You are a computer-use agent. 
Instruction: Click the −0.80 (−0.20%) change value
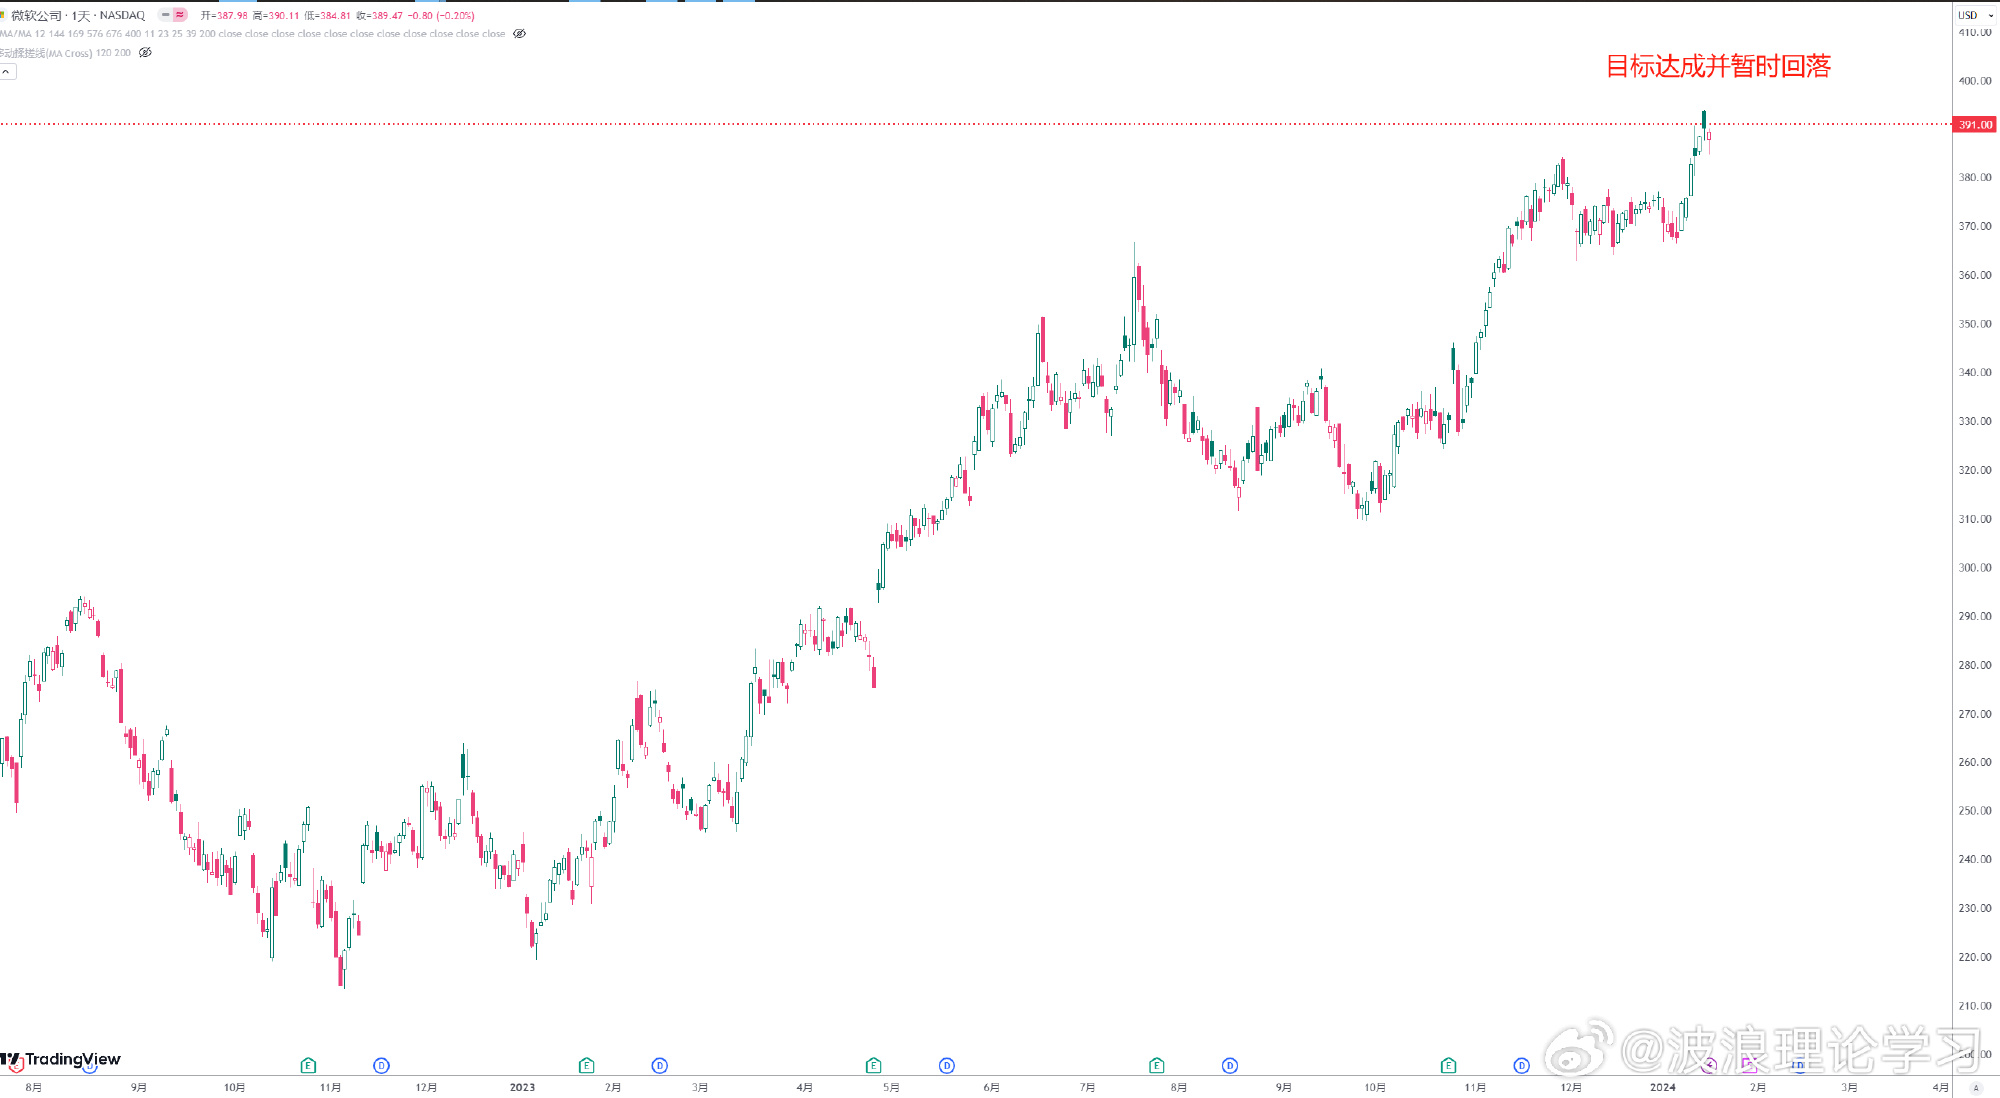tap(441, 15)
